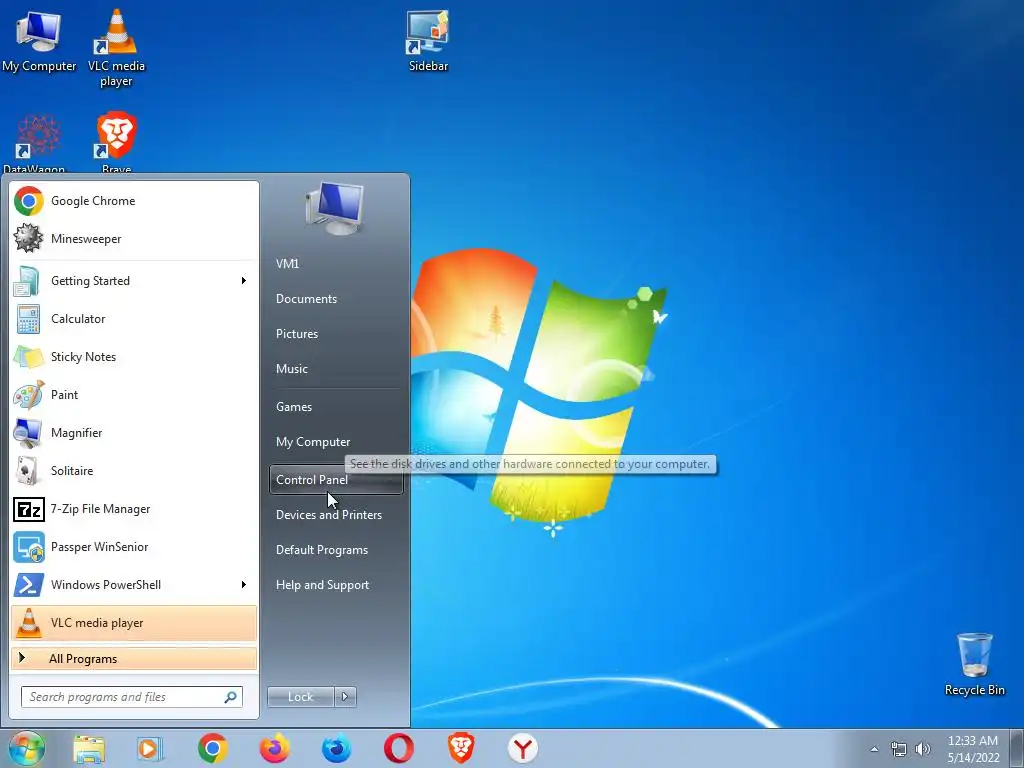The height and width of the screenshot is (768, 1024).
Task: Launch Solitaire from the Start menu
Action: click(134, 470)
